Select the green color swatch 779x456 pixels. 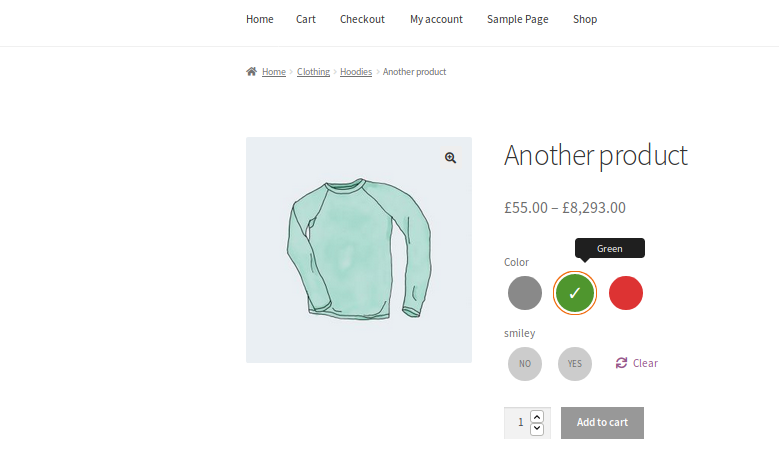point(575,293)
